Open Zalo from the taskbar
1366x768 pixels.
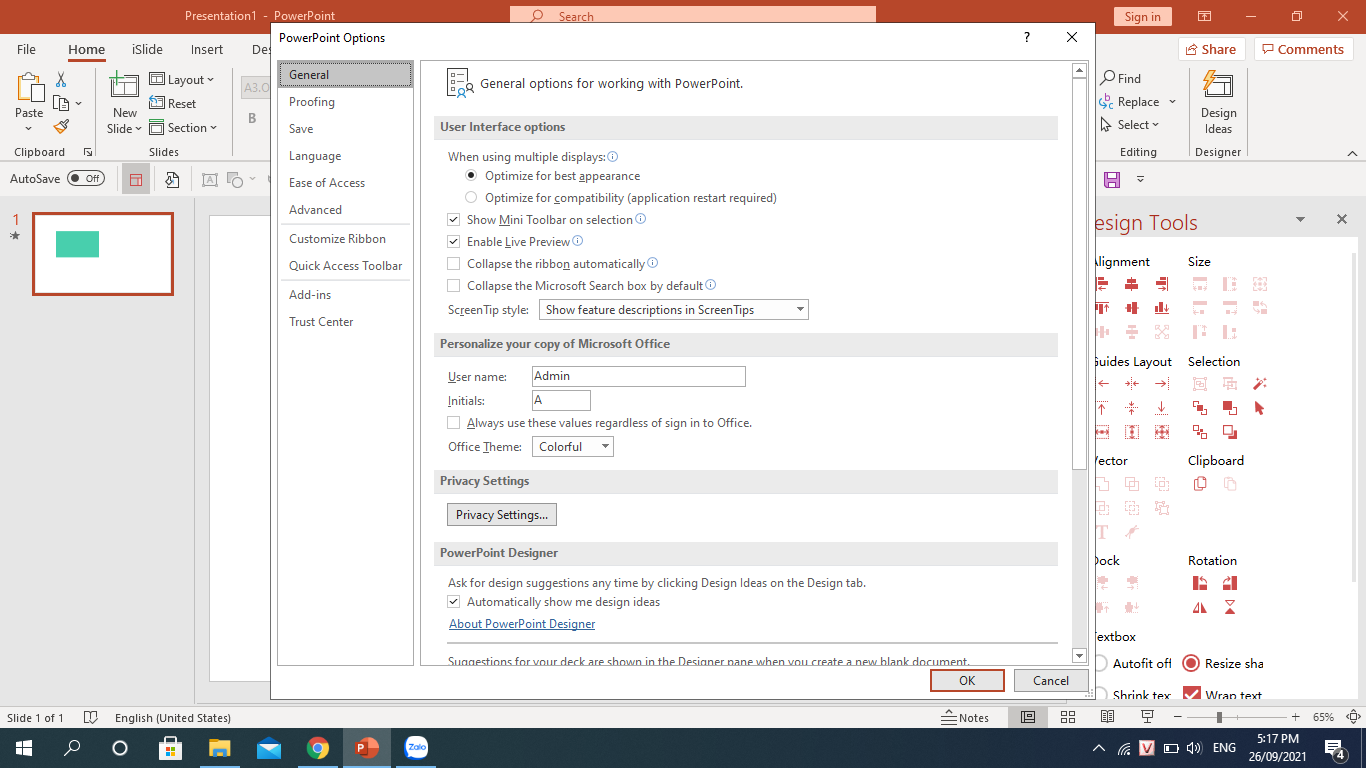(x=416, y=747)
